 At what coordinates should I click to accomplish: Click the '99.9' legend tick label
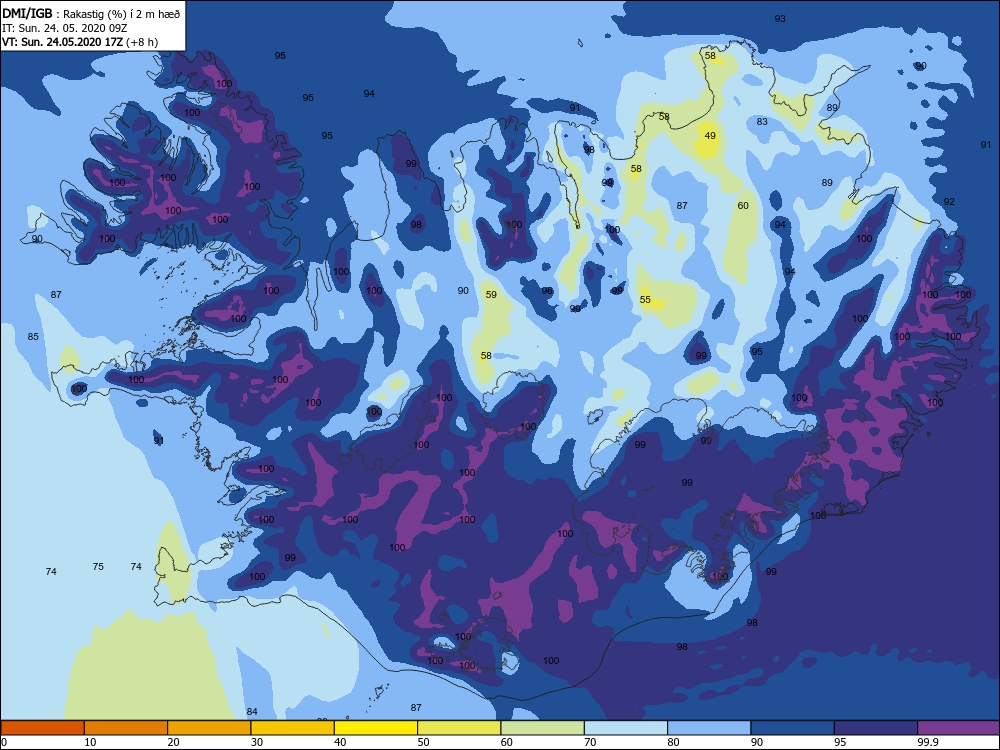pos(927,742)
